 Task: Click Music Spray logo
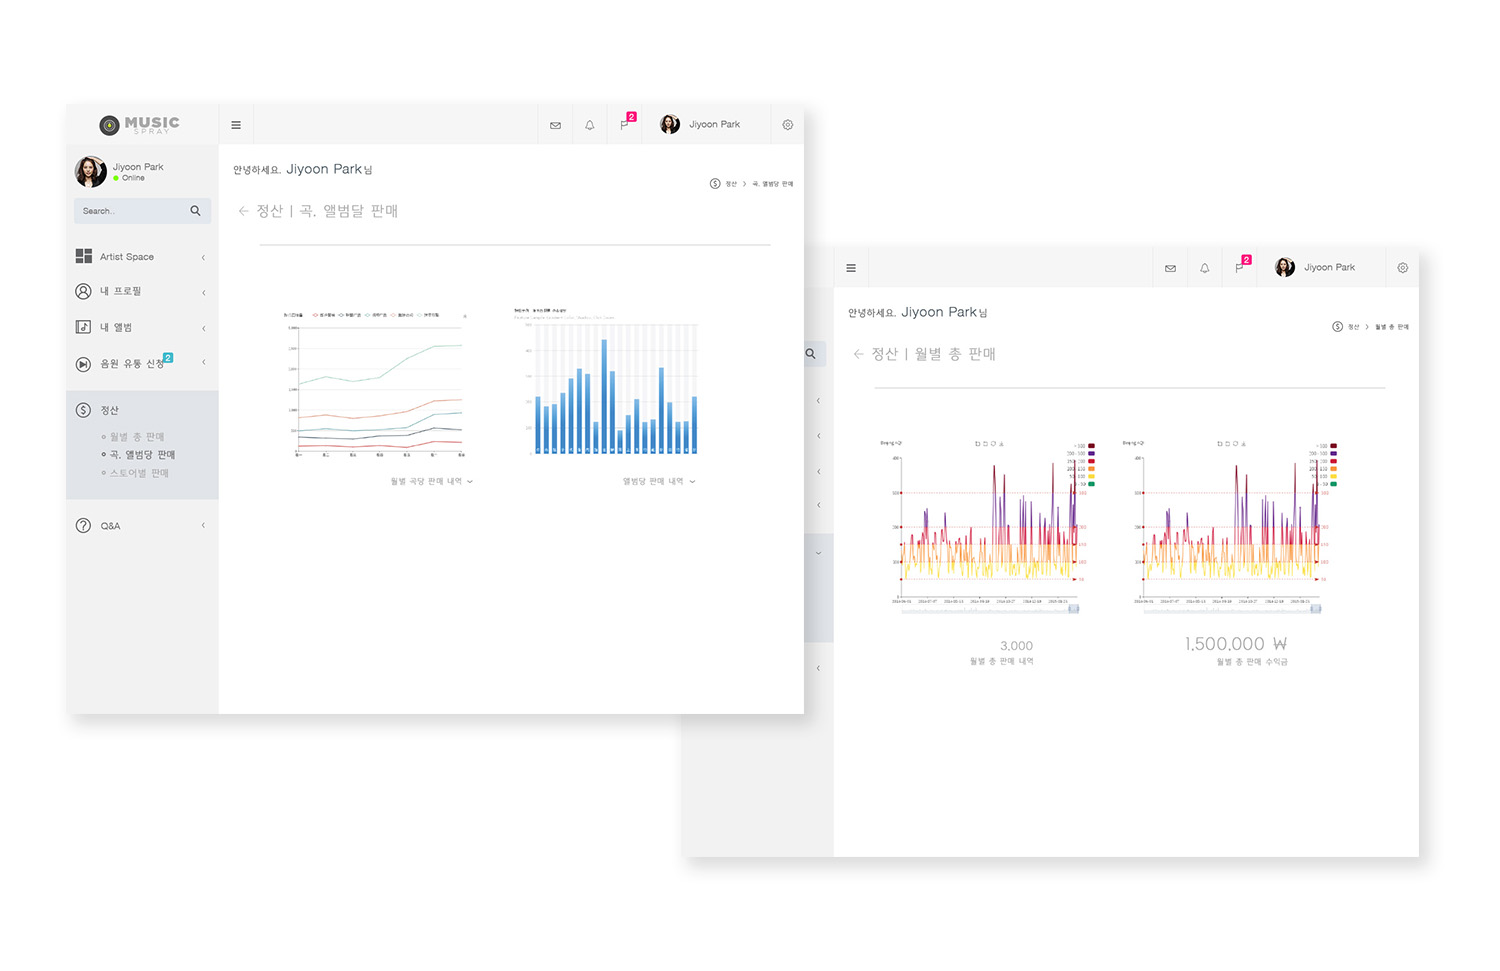[139, 124]
